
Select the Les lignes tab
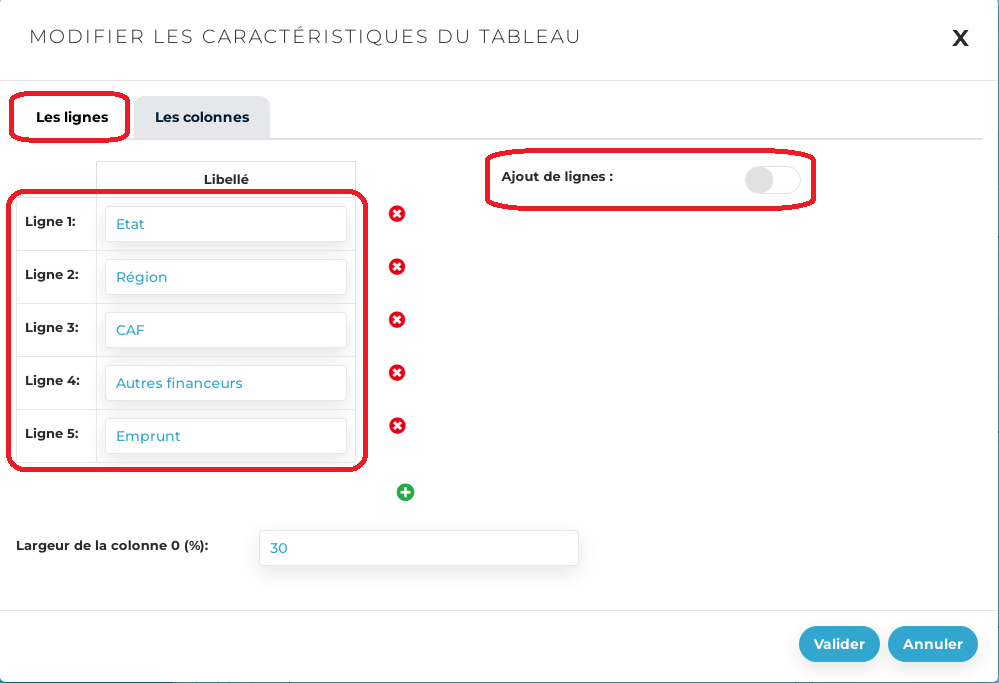pyautogui.click(x=72, y=117)
